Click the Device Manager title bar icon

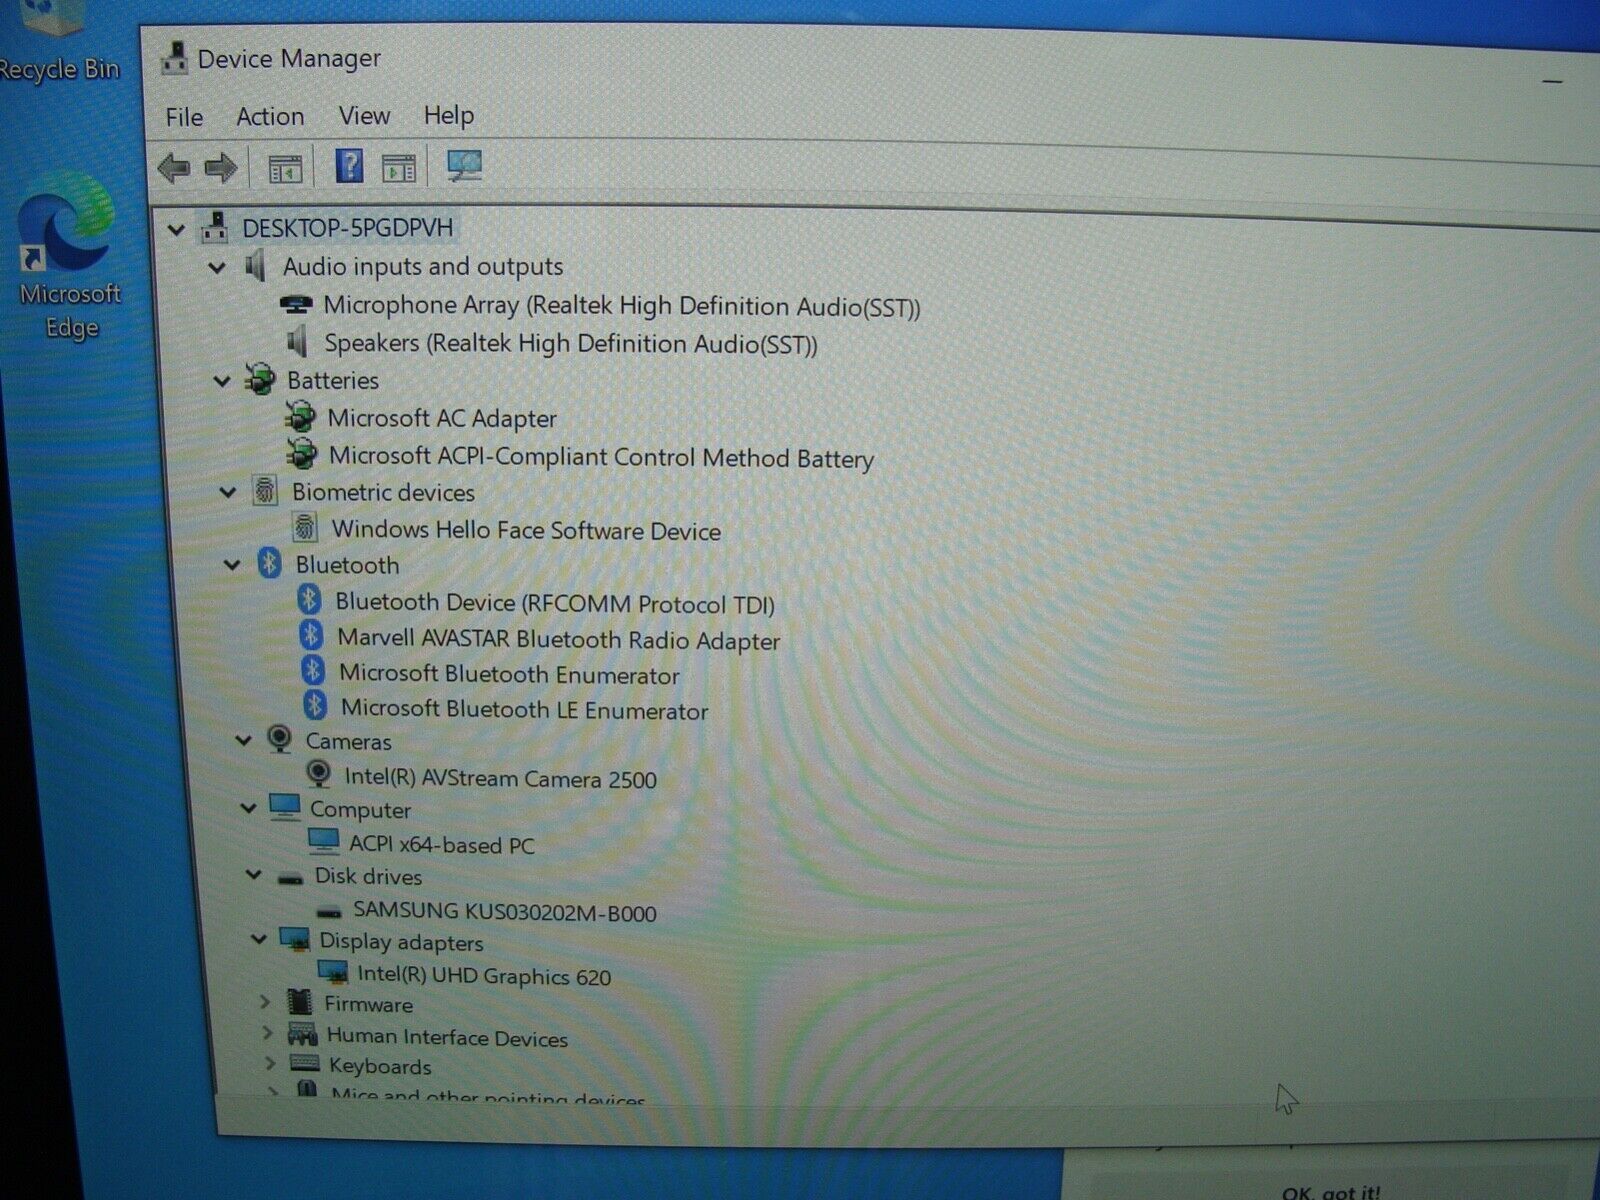(x=174, y=58)
